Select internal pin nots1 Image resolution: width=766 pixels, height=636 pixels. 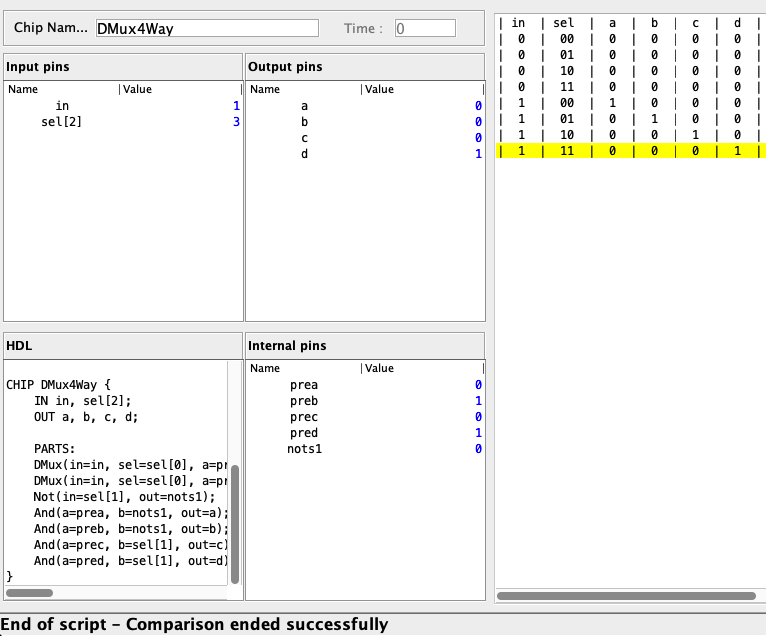coord(365,449)
